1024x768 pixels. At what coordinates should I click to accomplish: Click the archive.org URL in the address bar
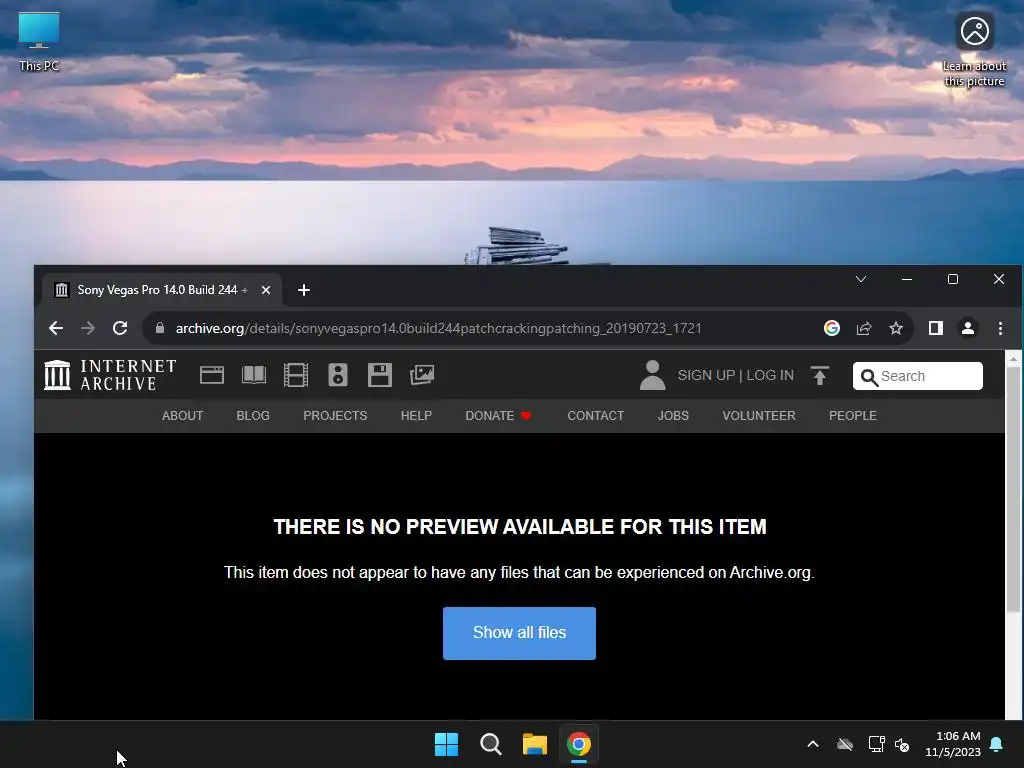[x=438, y=328]
